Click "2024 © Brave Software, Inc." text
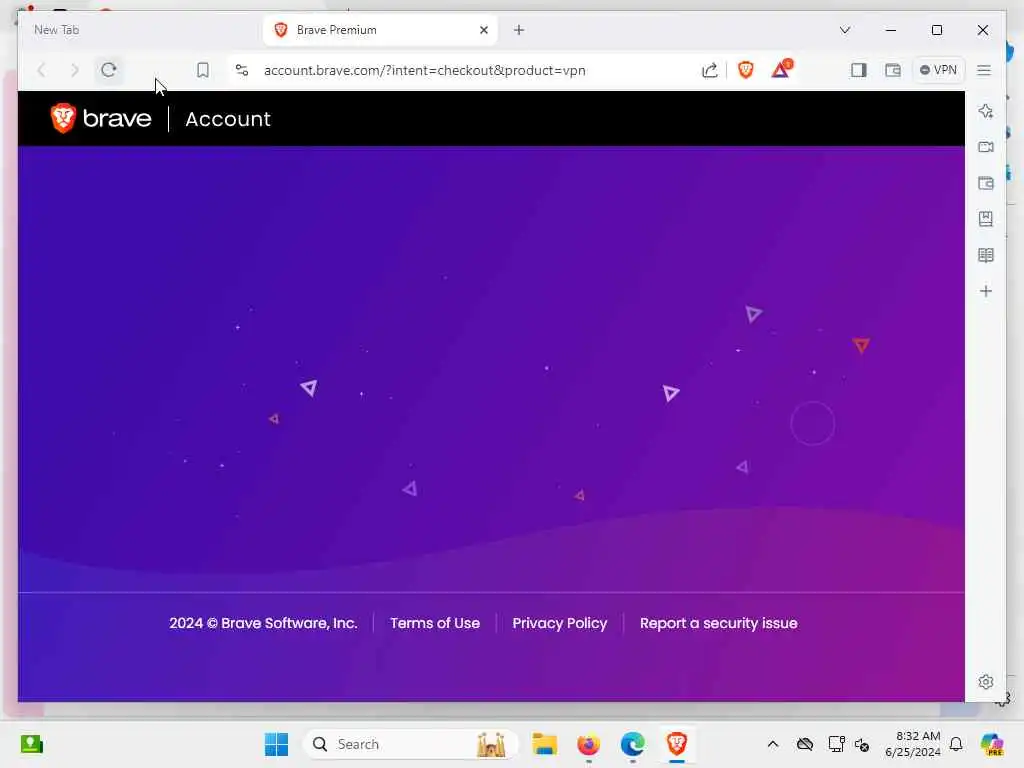 click(263, 623)
